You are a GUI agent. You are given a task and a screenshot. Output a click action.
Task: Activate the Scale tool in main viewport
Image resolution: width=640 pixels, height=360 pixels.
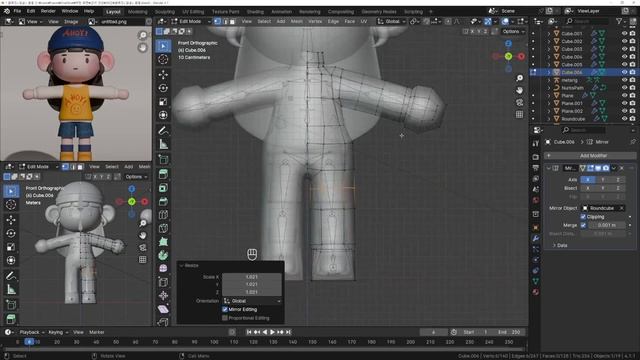163,102
